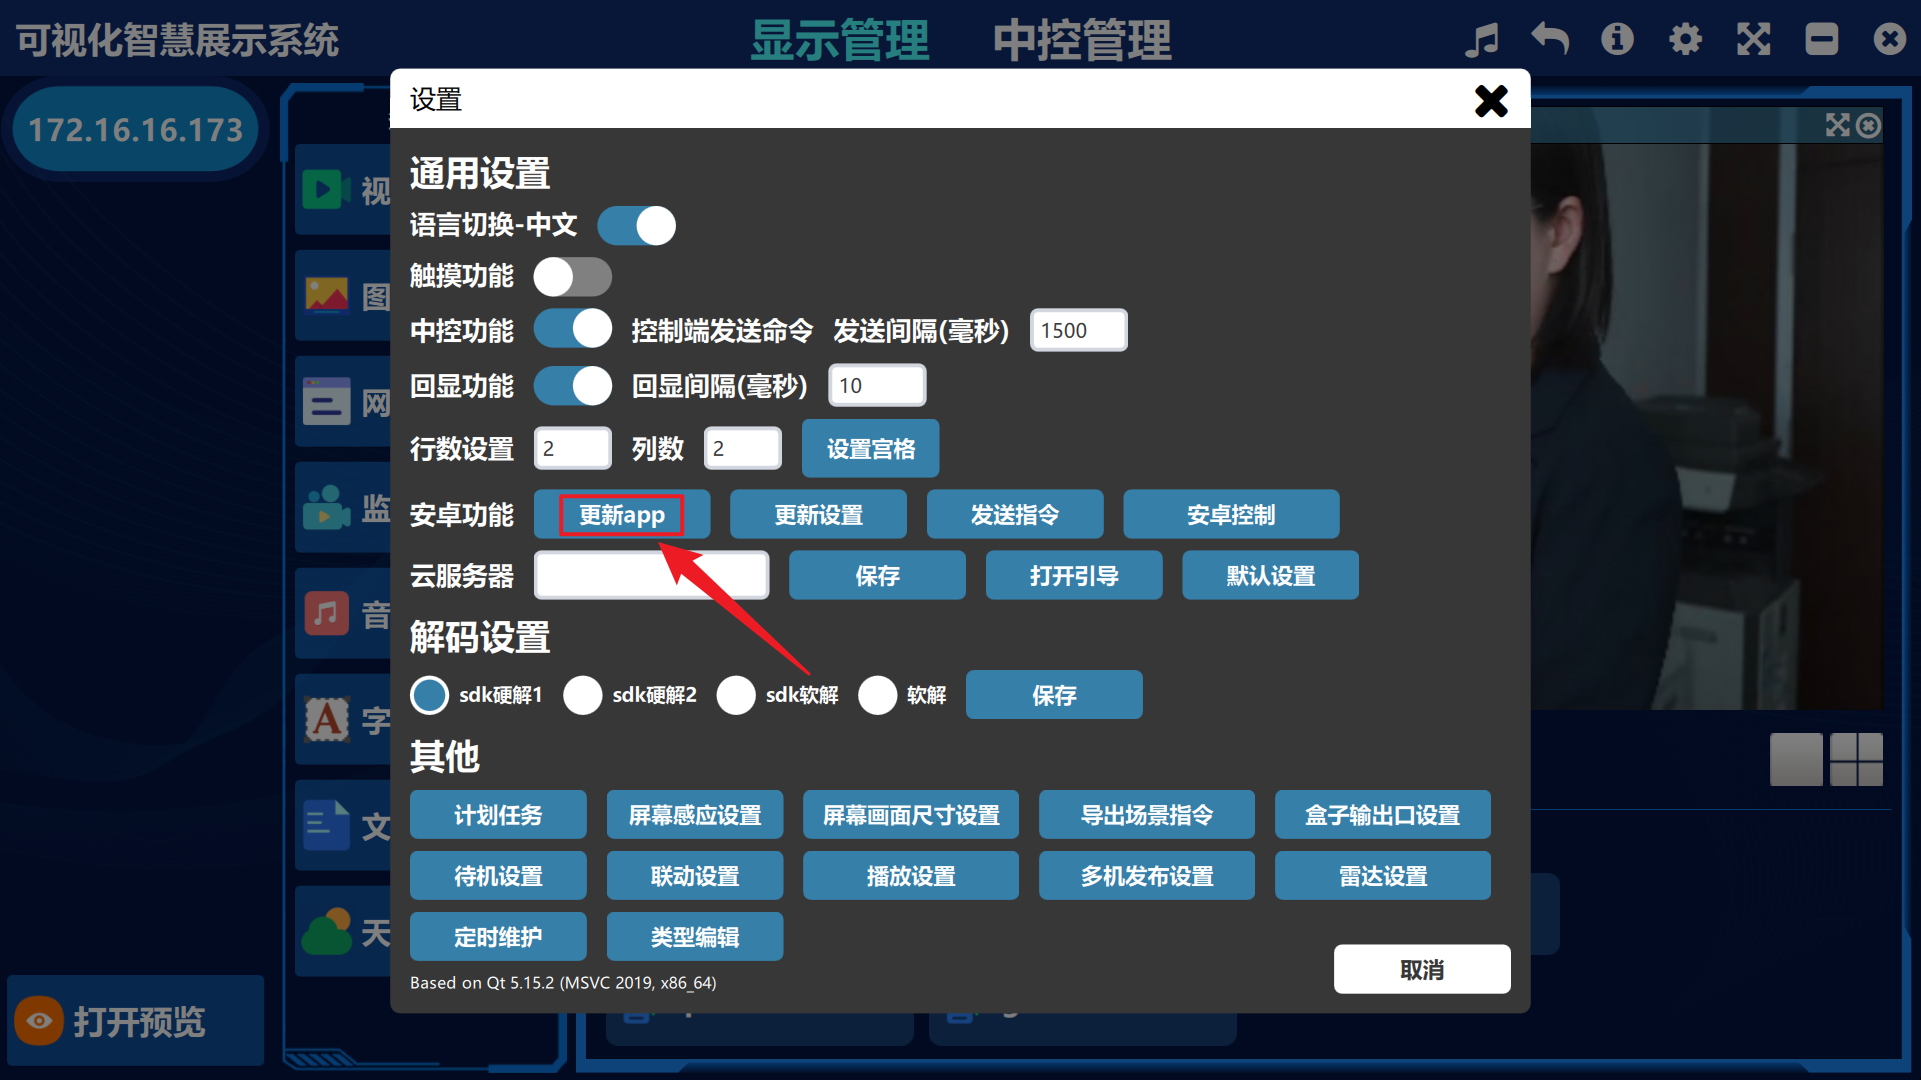This screenshot has width=1921, height=1080.
Task: Click the music note icon in top bar
Action: [1481, 40]
